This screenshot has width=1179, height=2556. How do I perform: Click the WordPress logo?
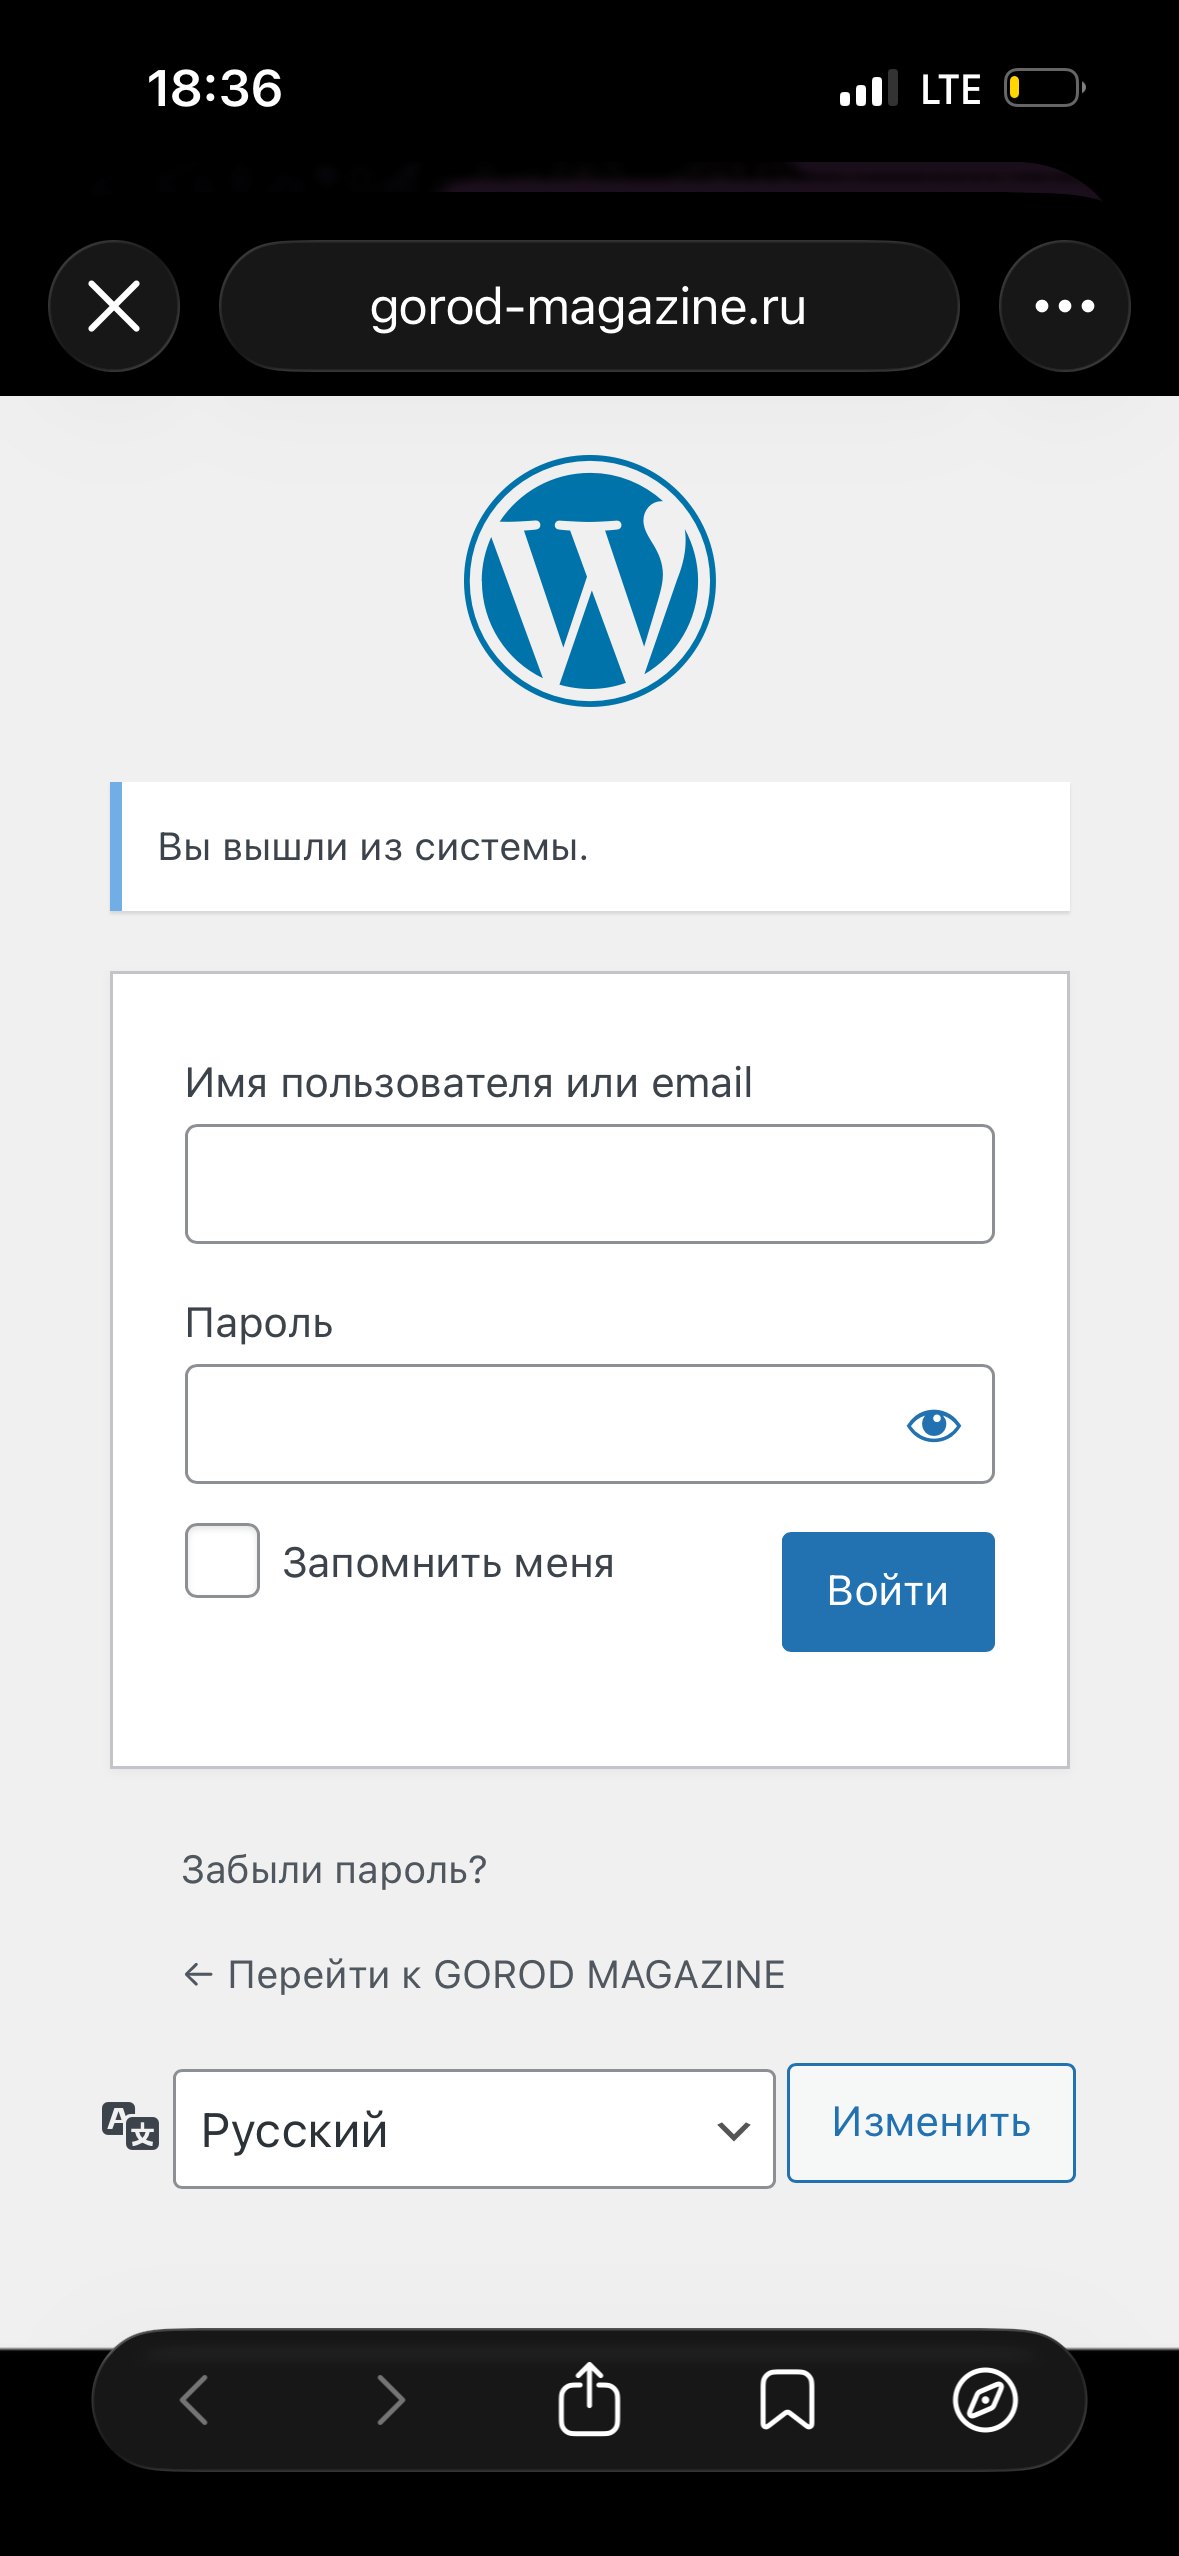pos(590,581)
